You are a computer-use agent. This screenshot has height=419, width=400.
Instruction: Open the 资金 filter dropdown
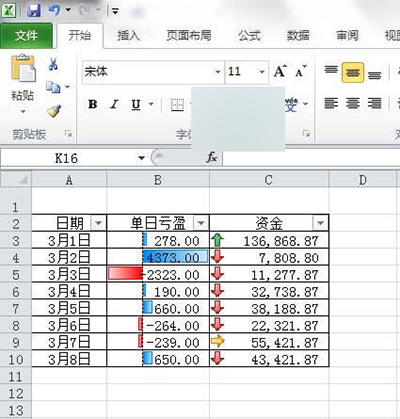coord(320,223)
